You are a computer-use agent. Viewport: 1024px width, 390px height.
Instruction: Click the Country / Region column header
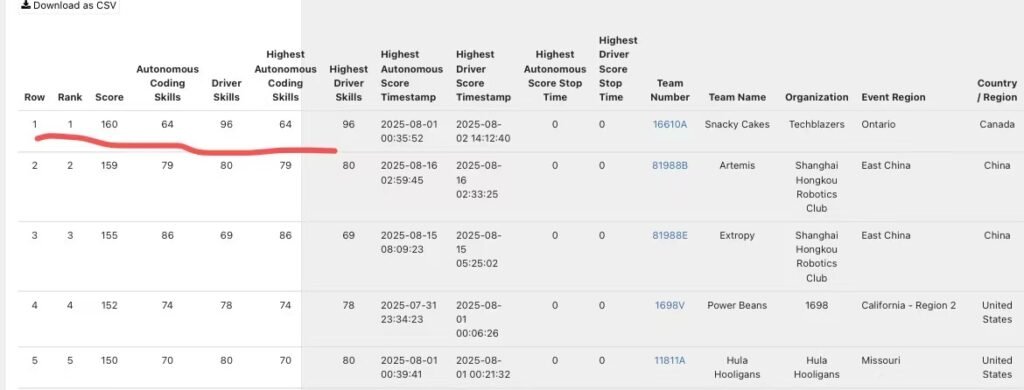(997, 90)
